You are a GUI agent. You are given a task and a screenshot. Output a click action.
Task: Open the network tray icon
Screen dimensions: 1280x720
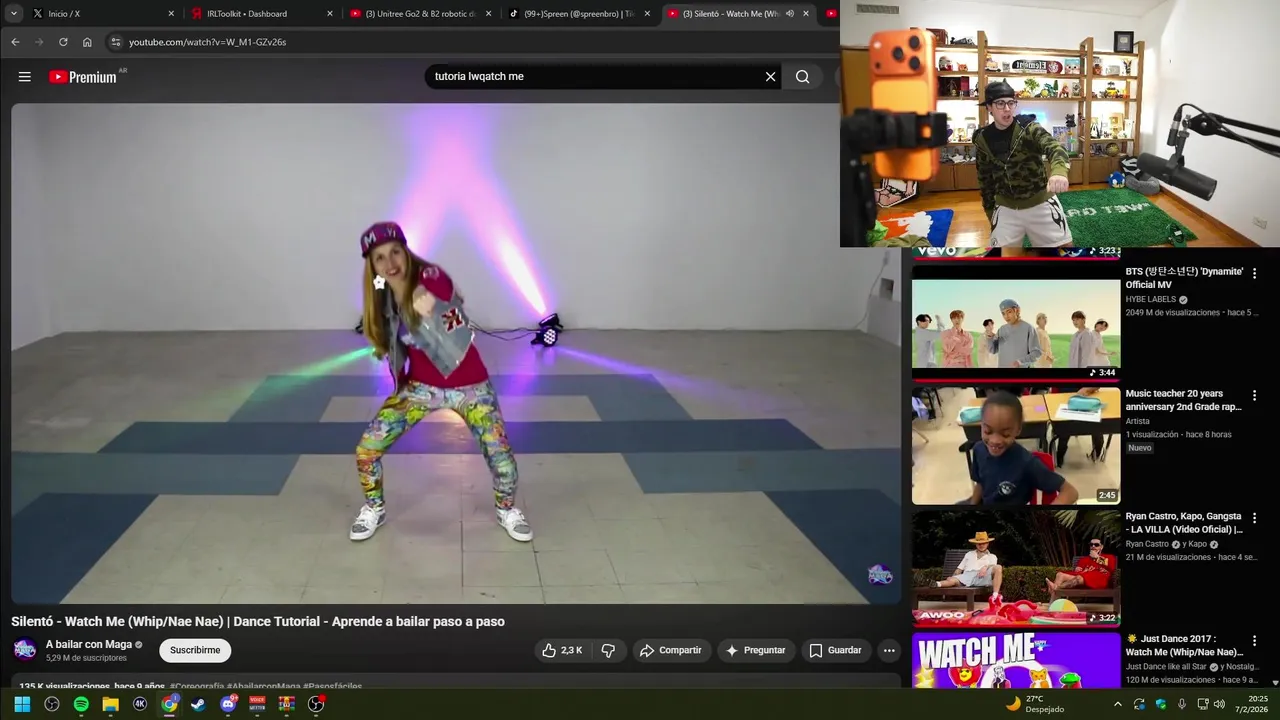coord(1202,704)
